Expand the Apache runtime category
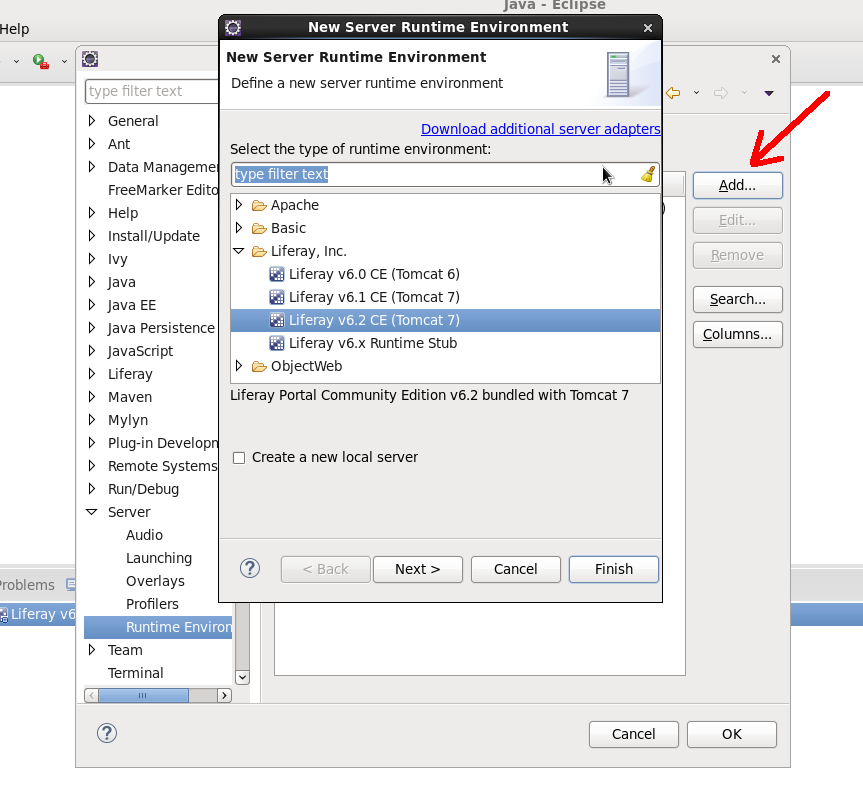863x799 pixels. point(239,205)
